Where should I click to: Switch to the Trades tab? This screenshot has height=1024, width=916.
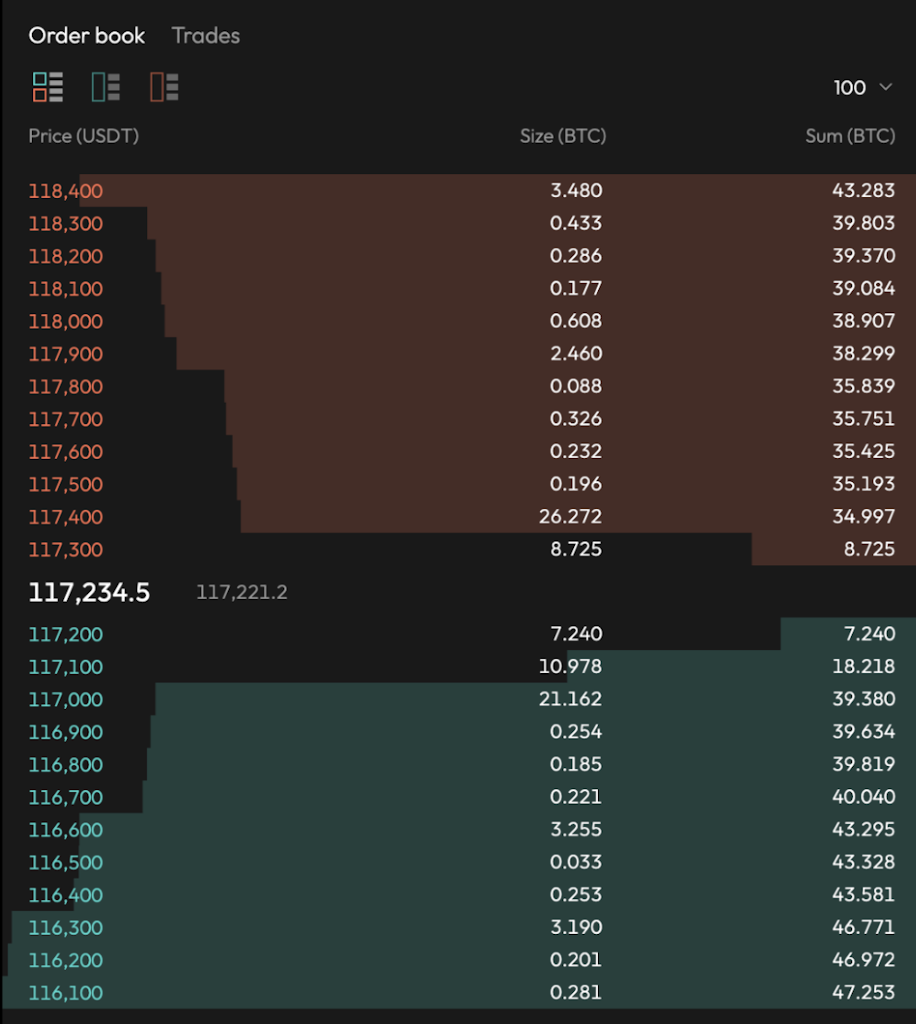click(x=206, y=35)
